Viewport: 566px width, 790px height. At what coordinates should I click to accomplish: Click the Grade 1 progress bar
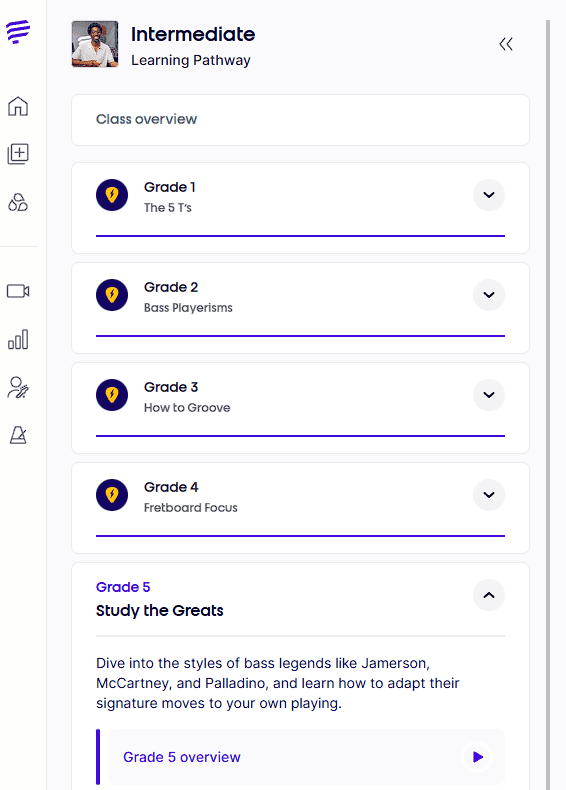point(300,235)
